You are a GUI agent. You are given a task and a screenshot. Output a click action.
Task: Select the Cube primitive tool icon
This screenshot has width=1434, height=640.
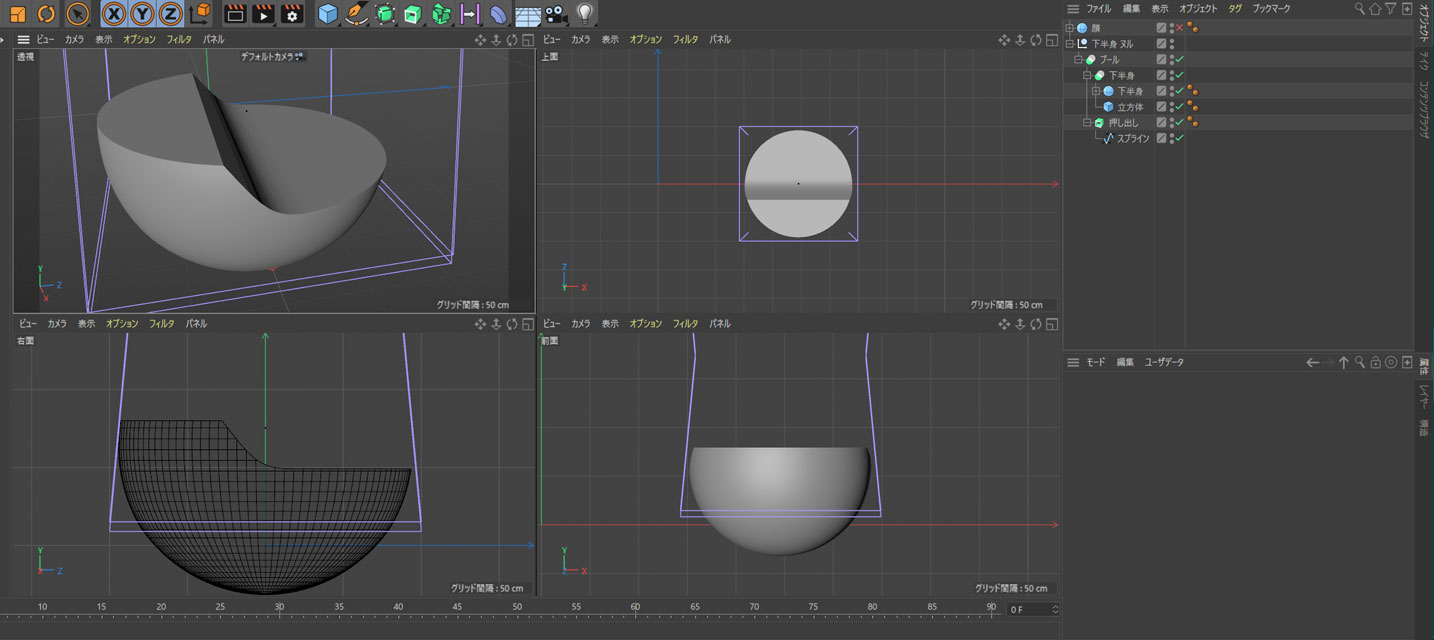tap(328, 14)
